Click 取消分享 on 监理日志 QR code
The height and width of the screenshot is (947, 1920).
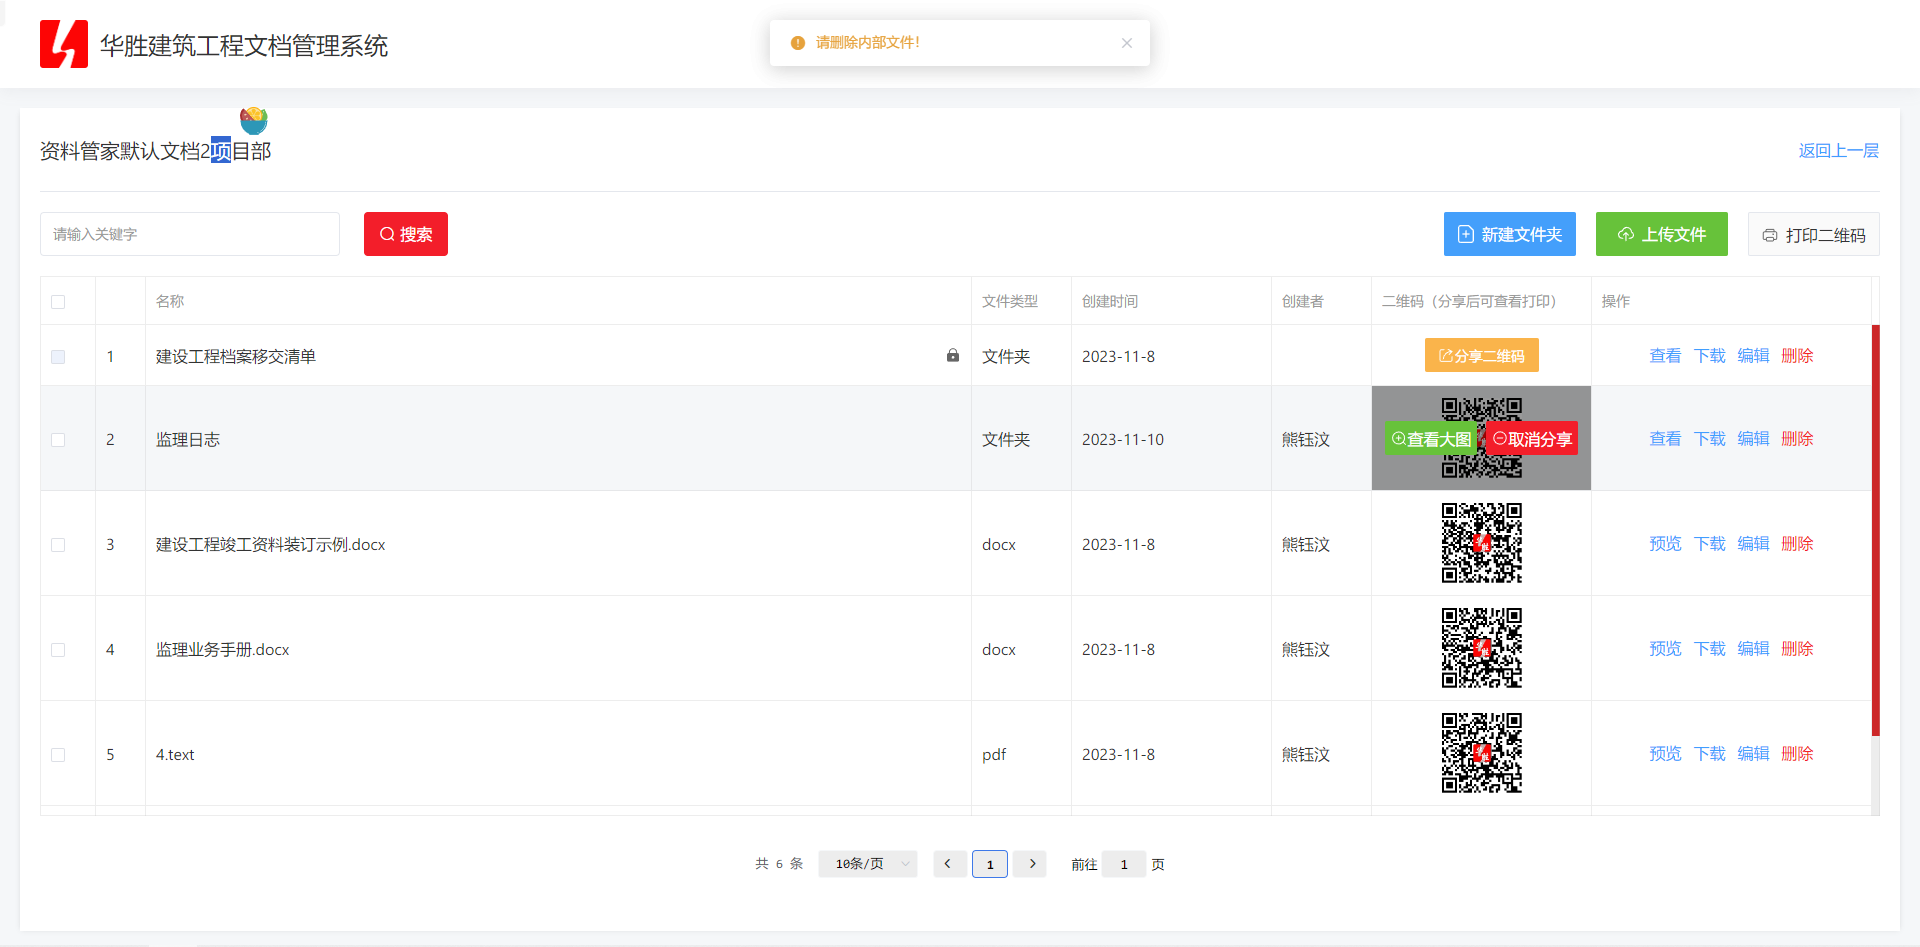point(1532,439)
